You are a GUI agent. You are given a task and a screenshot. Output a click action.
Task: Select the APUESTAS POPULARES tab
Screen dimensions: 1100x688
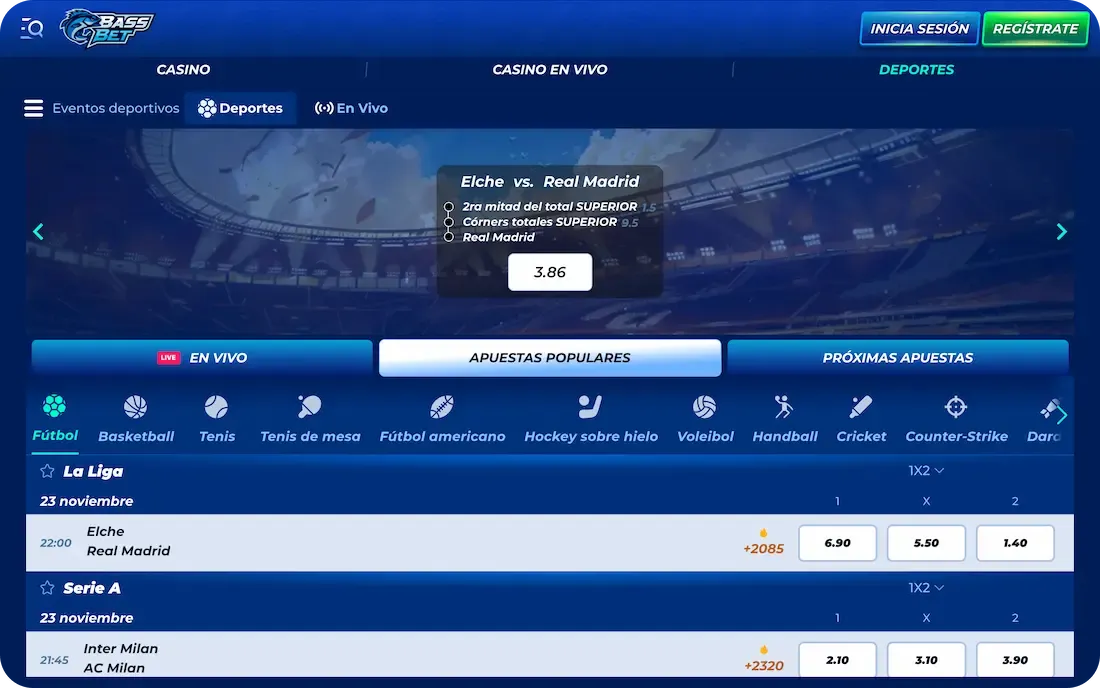(x=550, y=358)
